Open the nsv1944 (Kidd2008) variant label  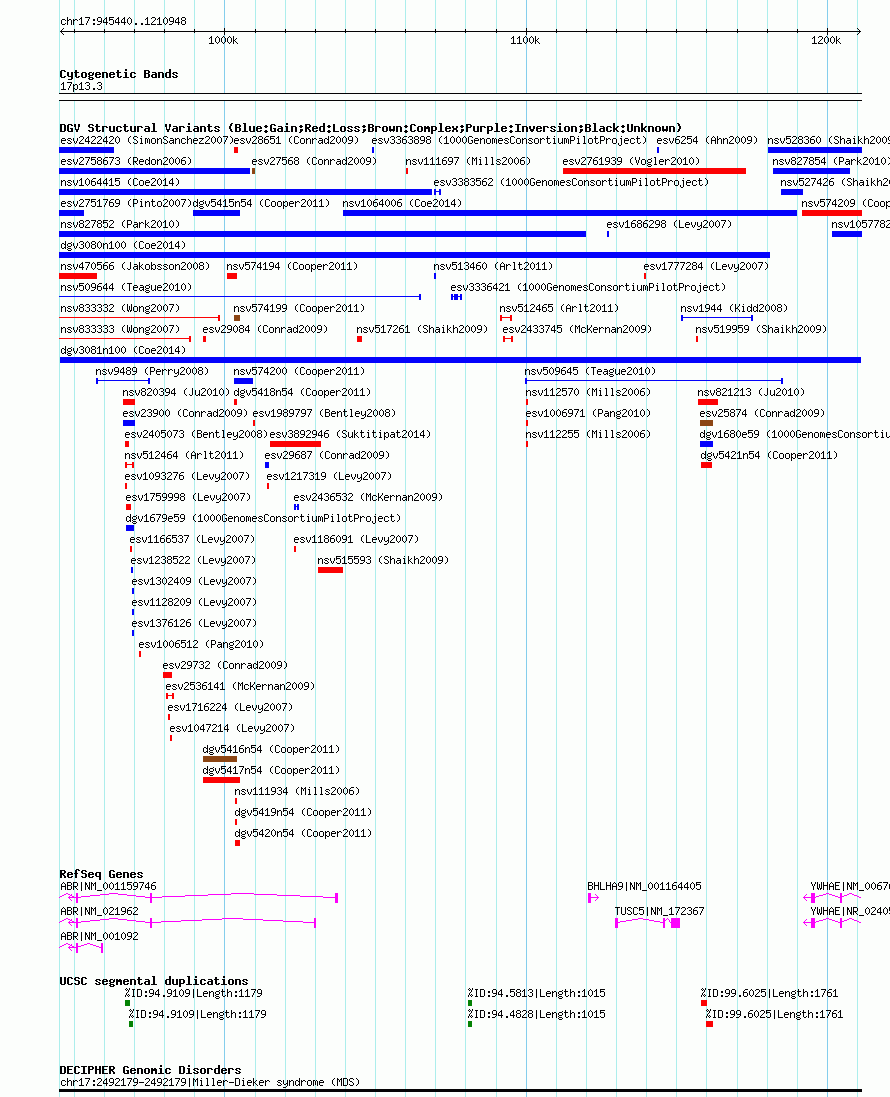click(x=734, y=308)
